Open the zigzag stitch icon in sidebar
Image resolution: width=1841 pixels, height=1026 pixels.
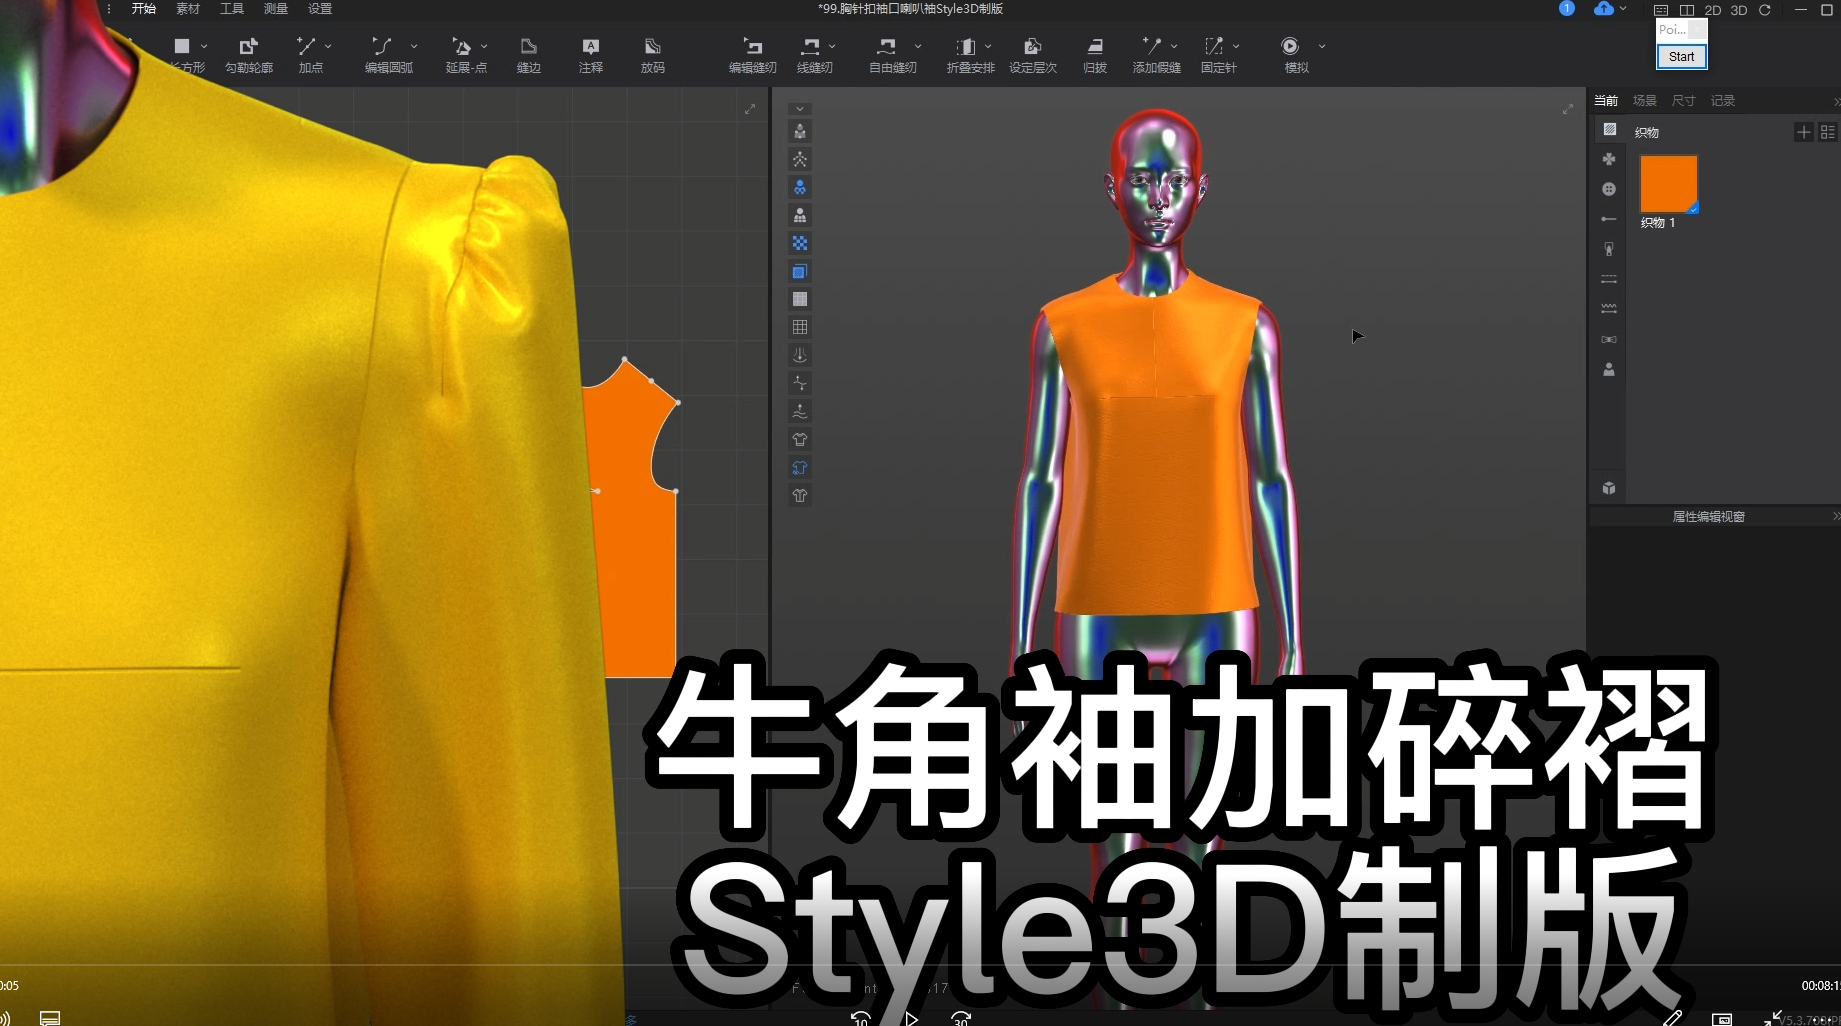(1609, 309)
